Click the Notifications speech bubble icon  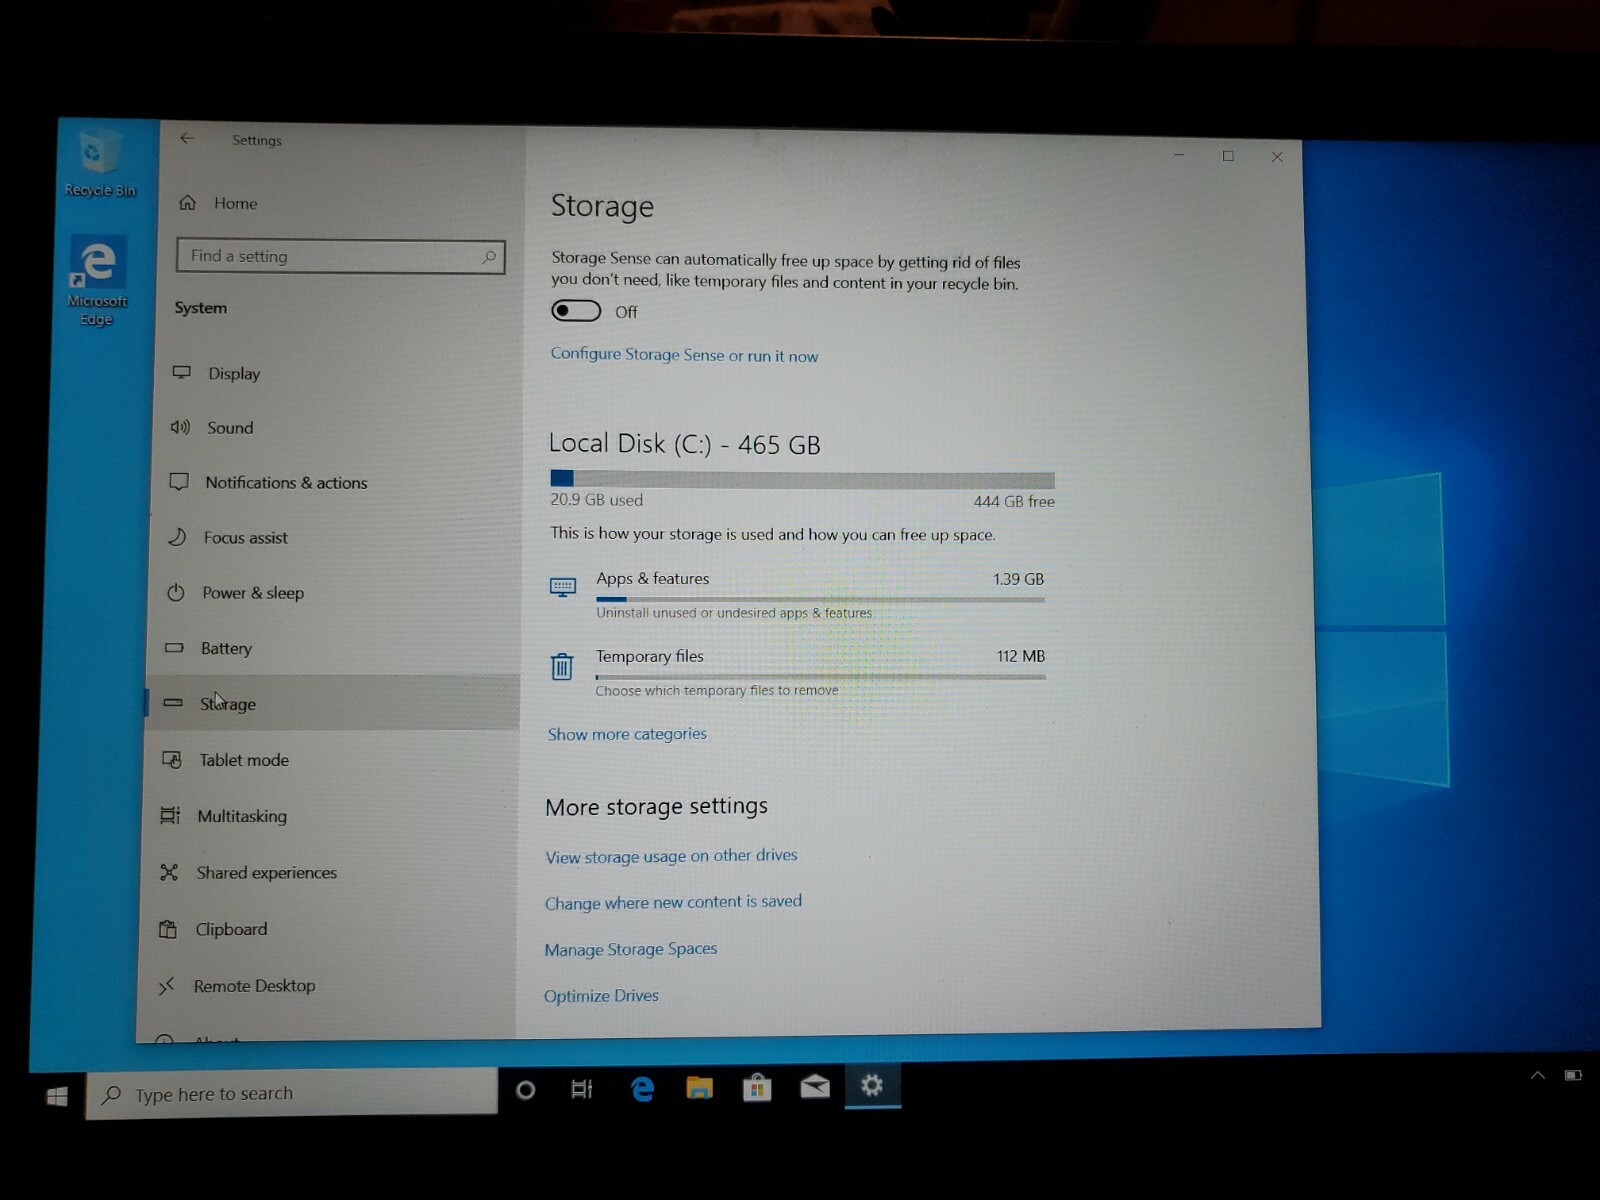[x=179, y=482]
